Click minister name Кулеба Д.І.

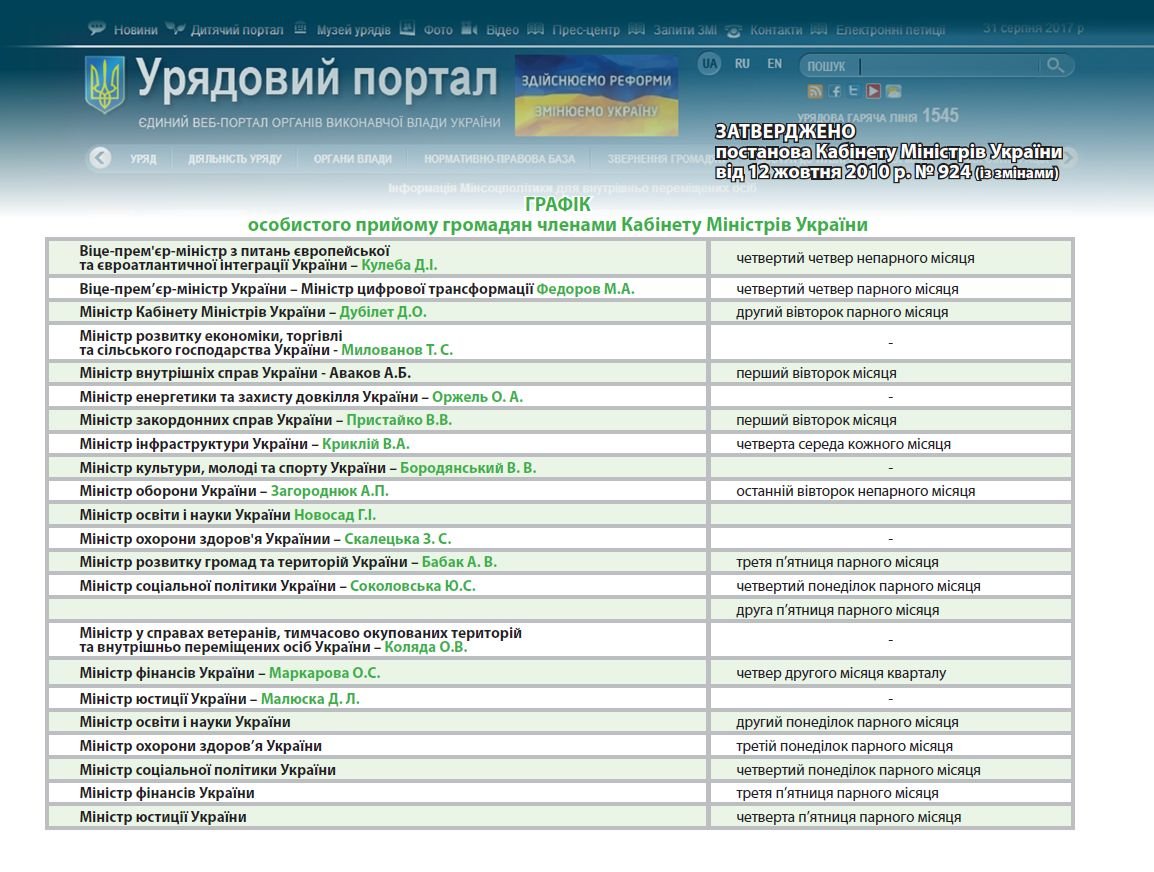point(399,265)
